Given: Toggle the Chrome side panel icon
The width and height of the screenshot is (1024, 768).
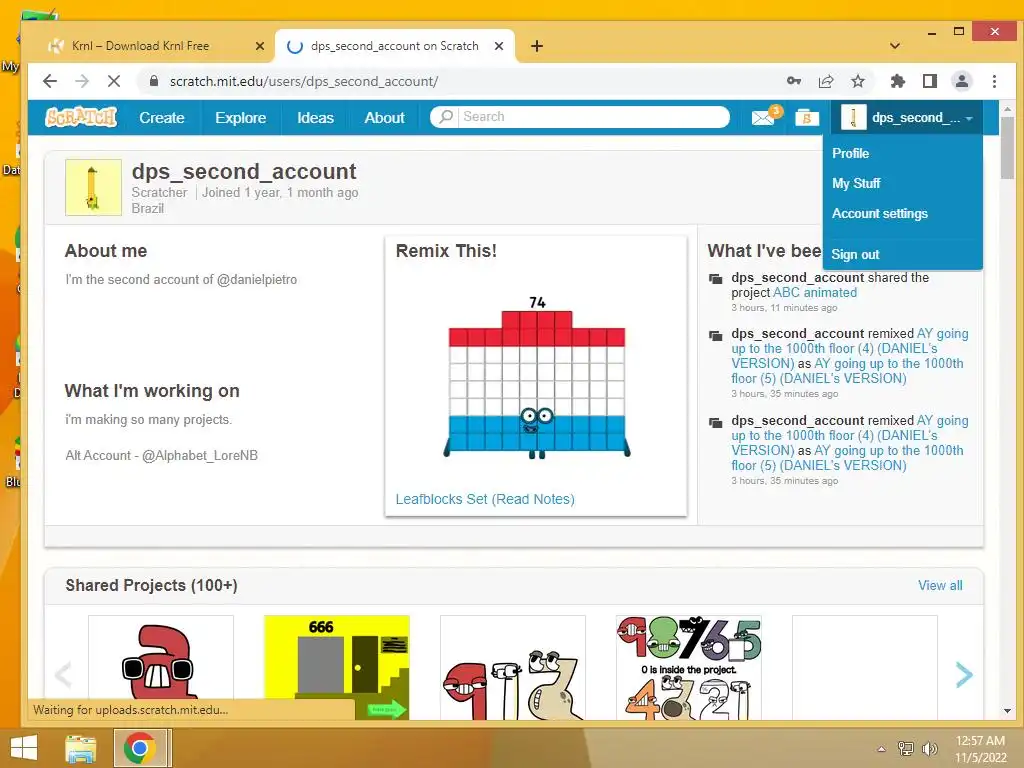Looking at the screenshot, I should coord(930,81).
